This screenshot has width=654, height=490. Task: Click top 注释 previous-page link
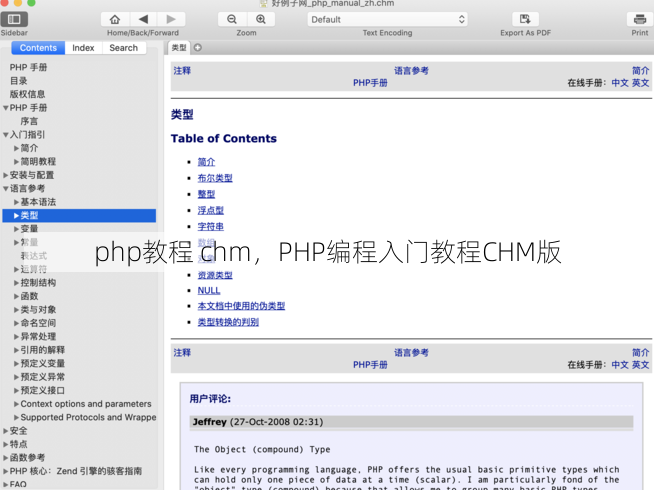182,71
